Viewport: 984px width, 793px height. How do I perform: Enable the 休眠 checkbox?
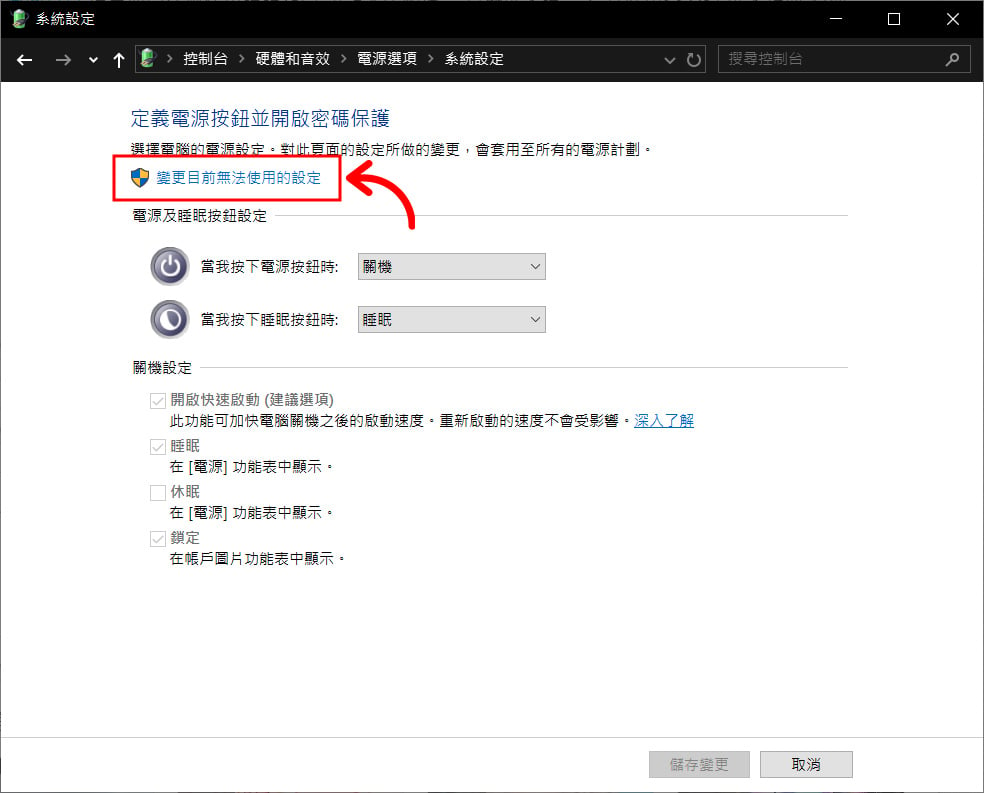(158, 493)
